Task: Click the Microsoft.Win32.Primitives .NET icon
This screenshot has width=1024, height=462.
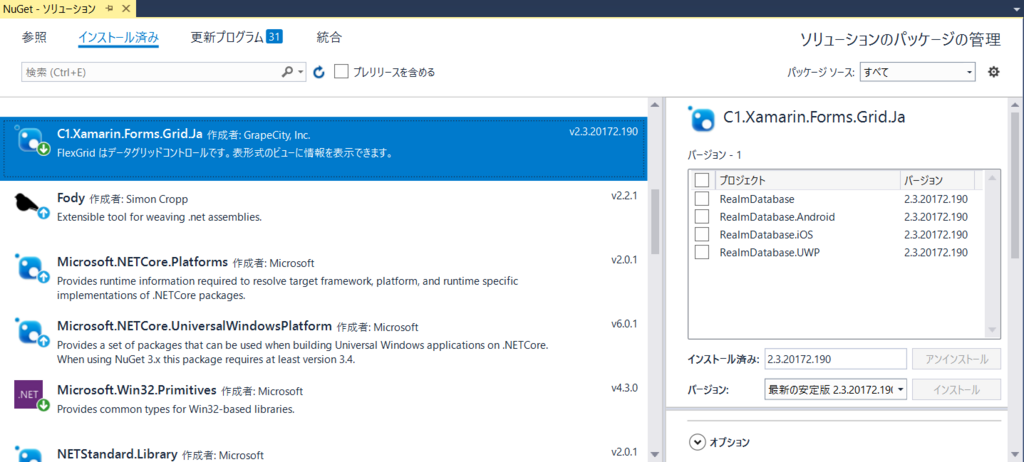Action: [x=32, y=395]
